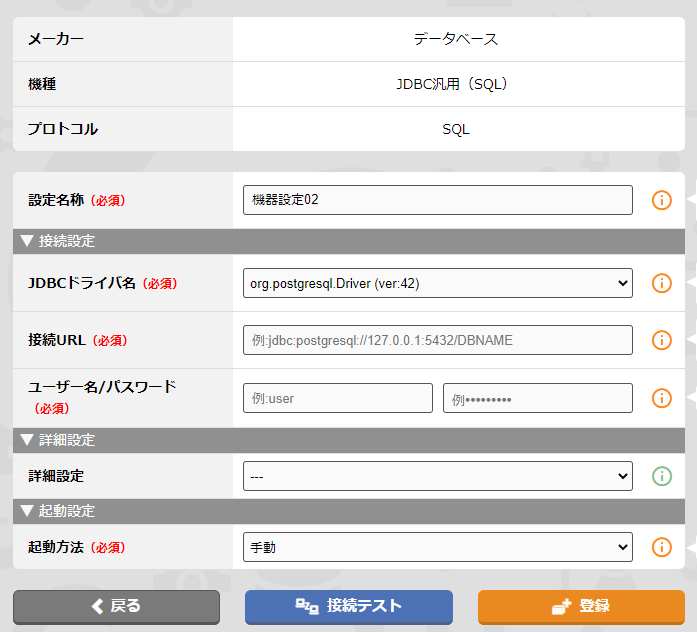Click the green info icon for 詳細設定
This screenshot has height=632, width=697.
(661, 476)
